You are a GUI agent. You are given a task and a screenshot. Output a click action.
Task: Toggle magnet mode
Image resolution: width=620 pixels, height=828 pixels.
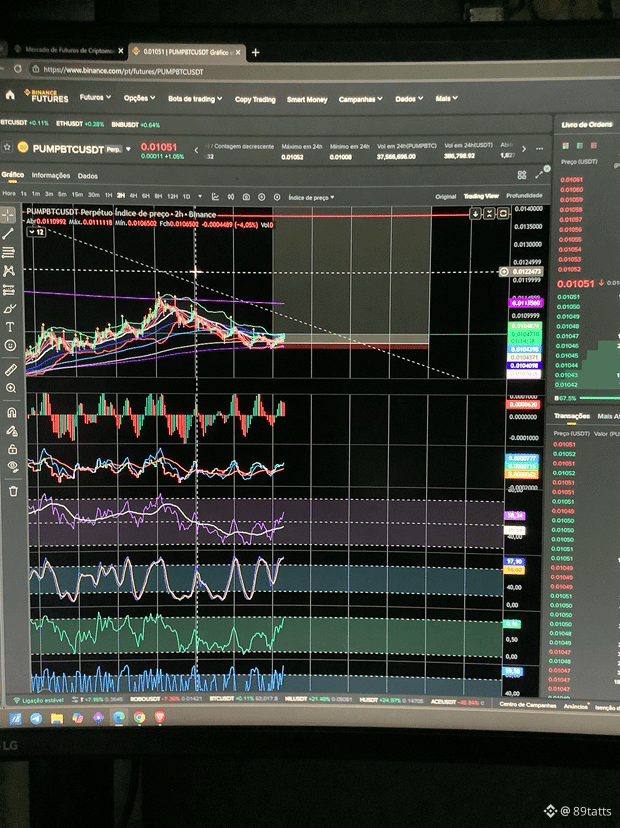point(12,412)
